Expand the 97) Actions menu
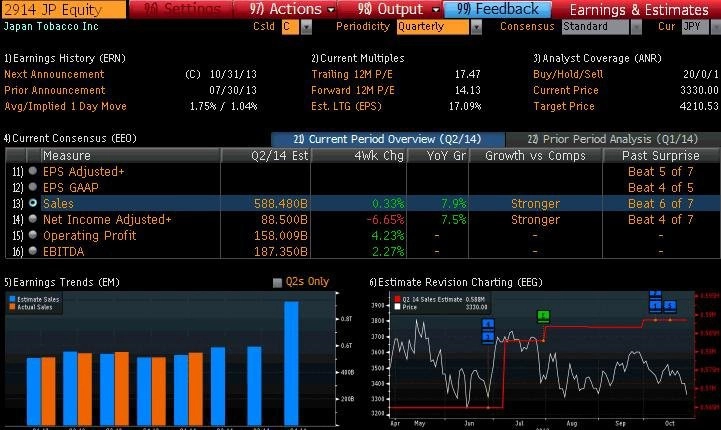Viewport: 721px width, 430px height. tap(292, 9)
